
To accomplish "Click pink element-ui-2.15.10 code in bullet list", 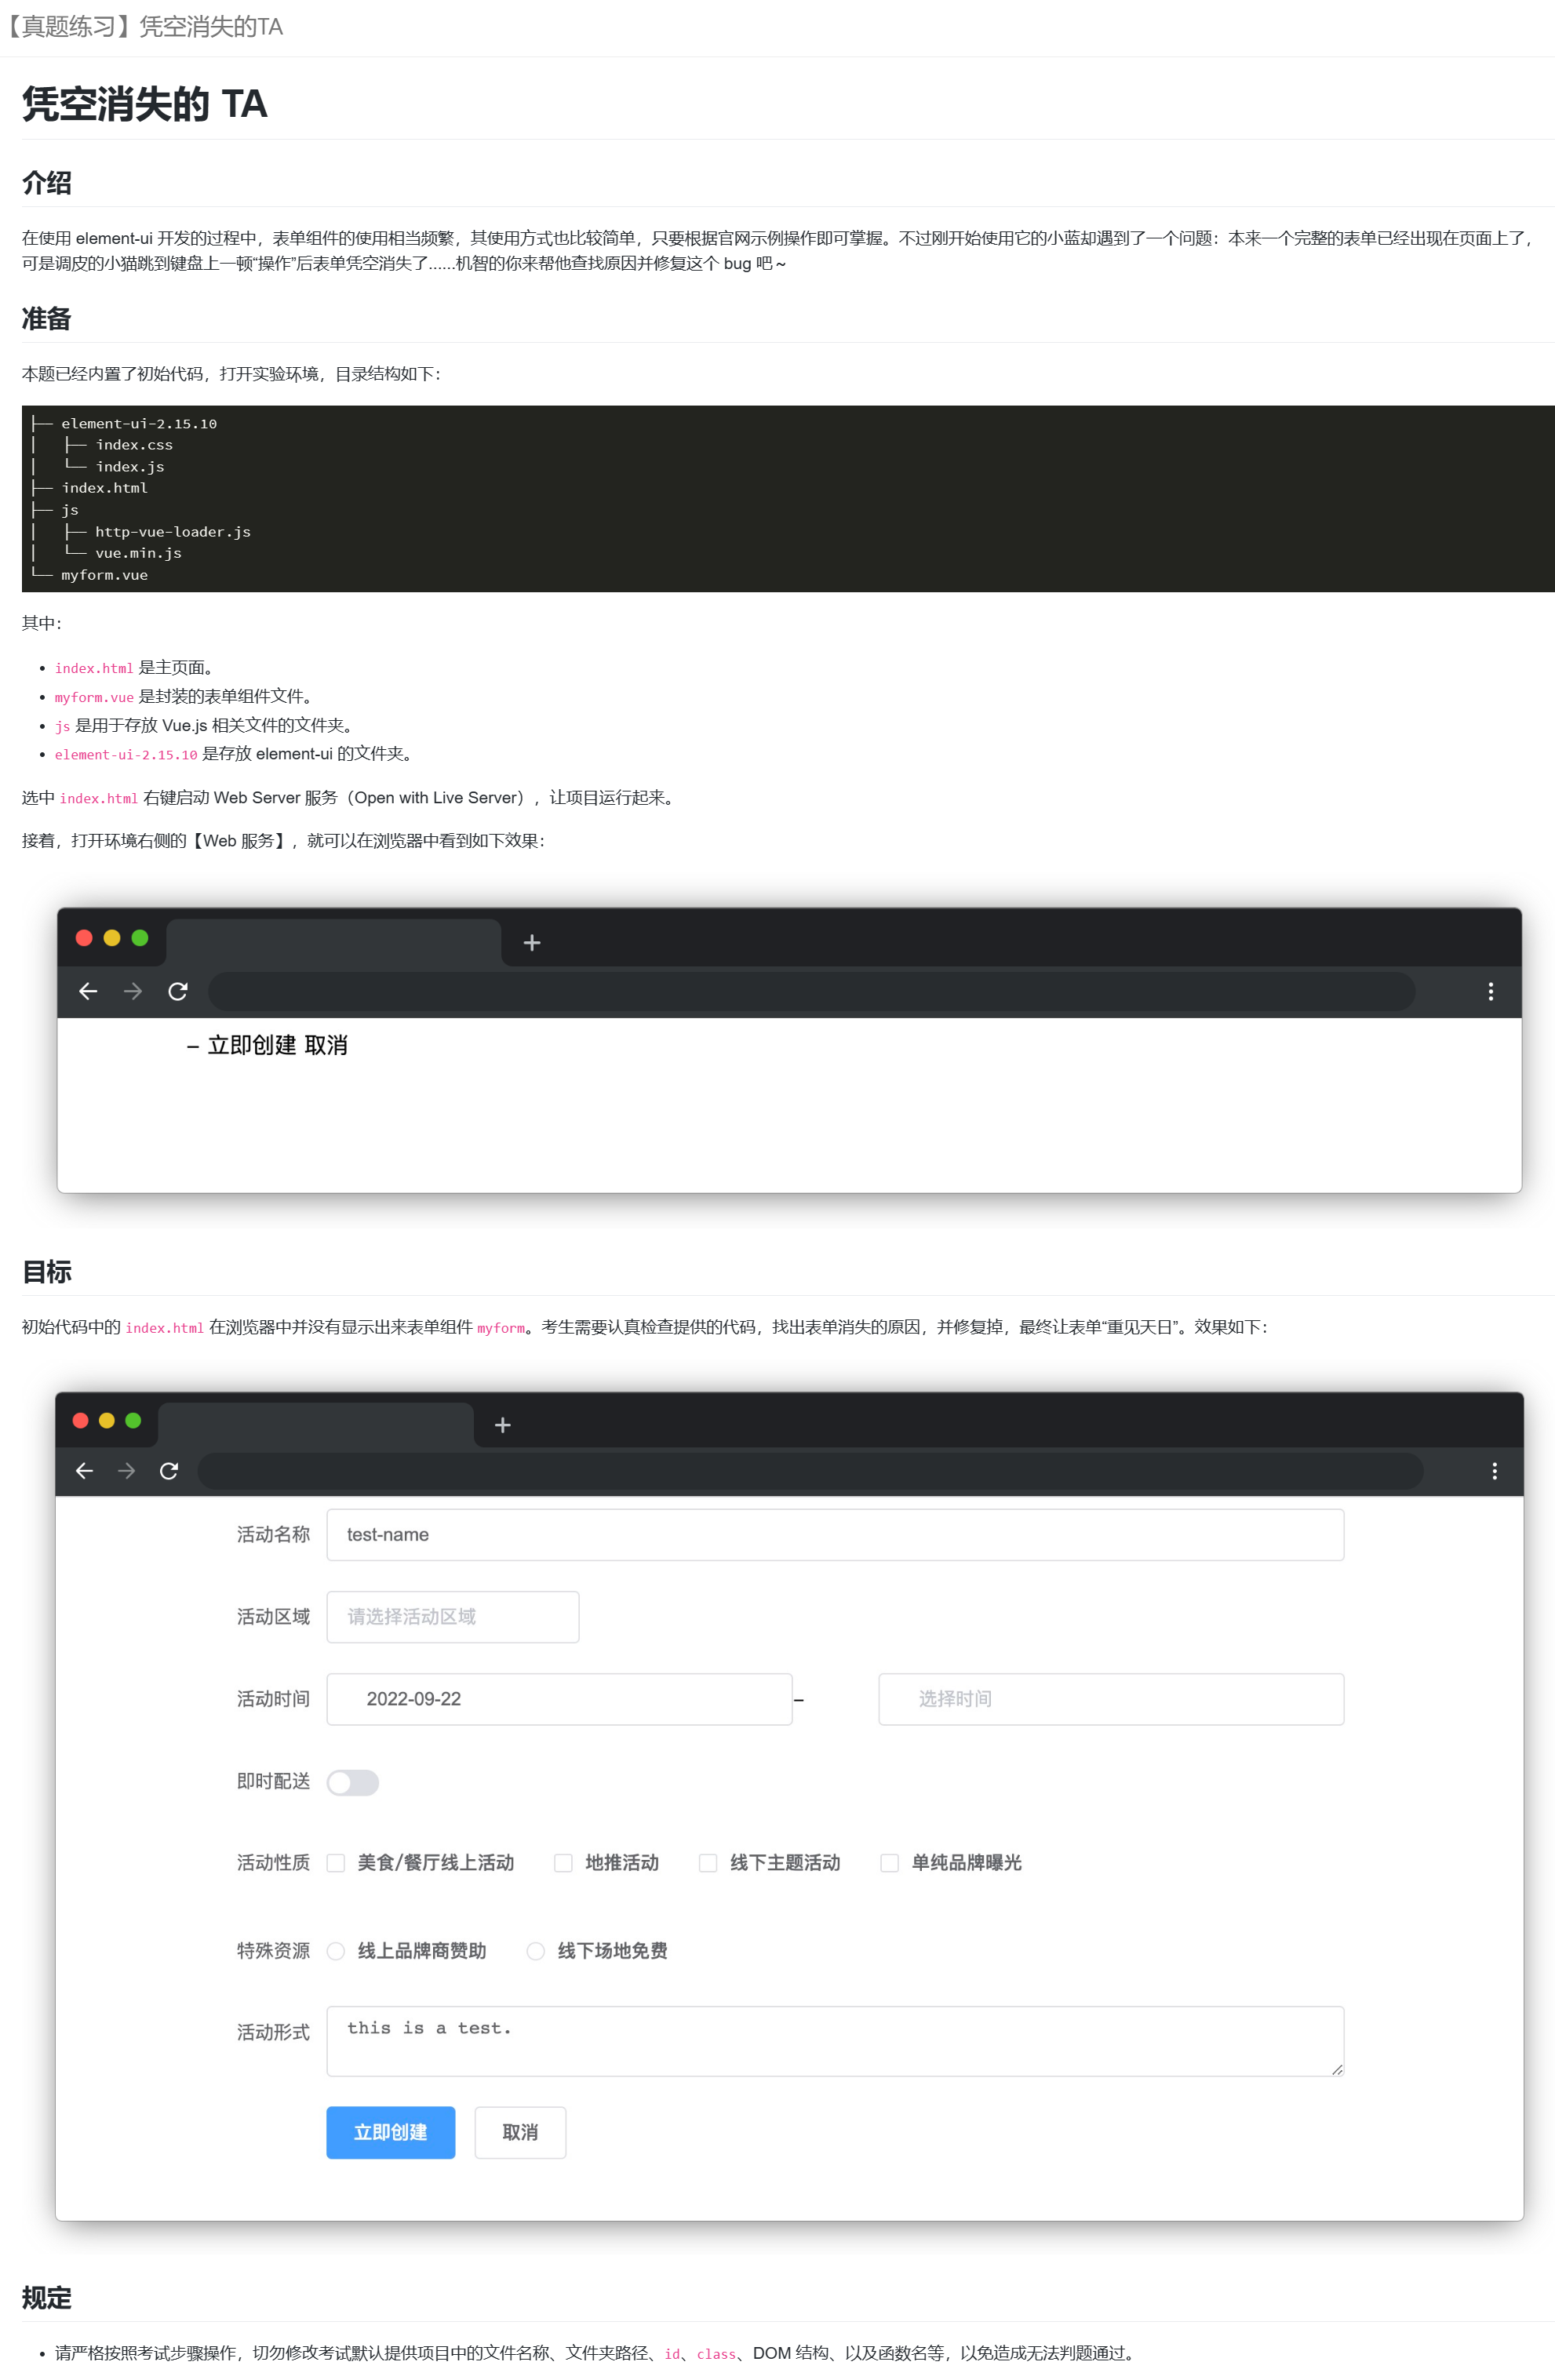I will [x=126, y=754].
